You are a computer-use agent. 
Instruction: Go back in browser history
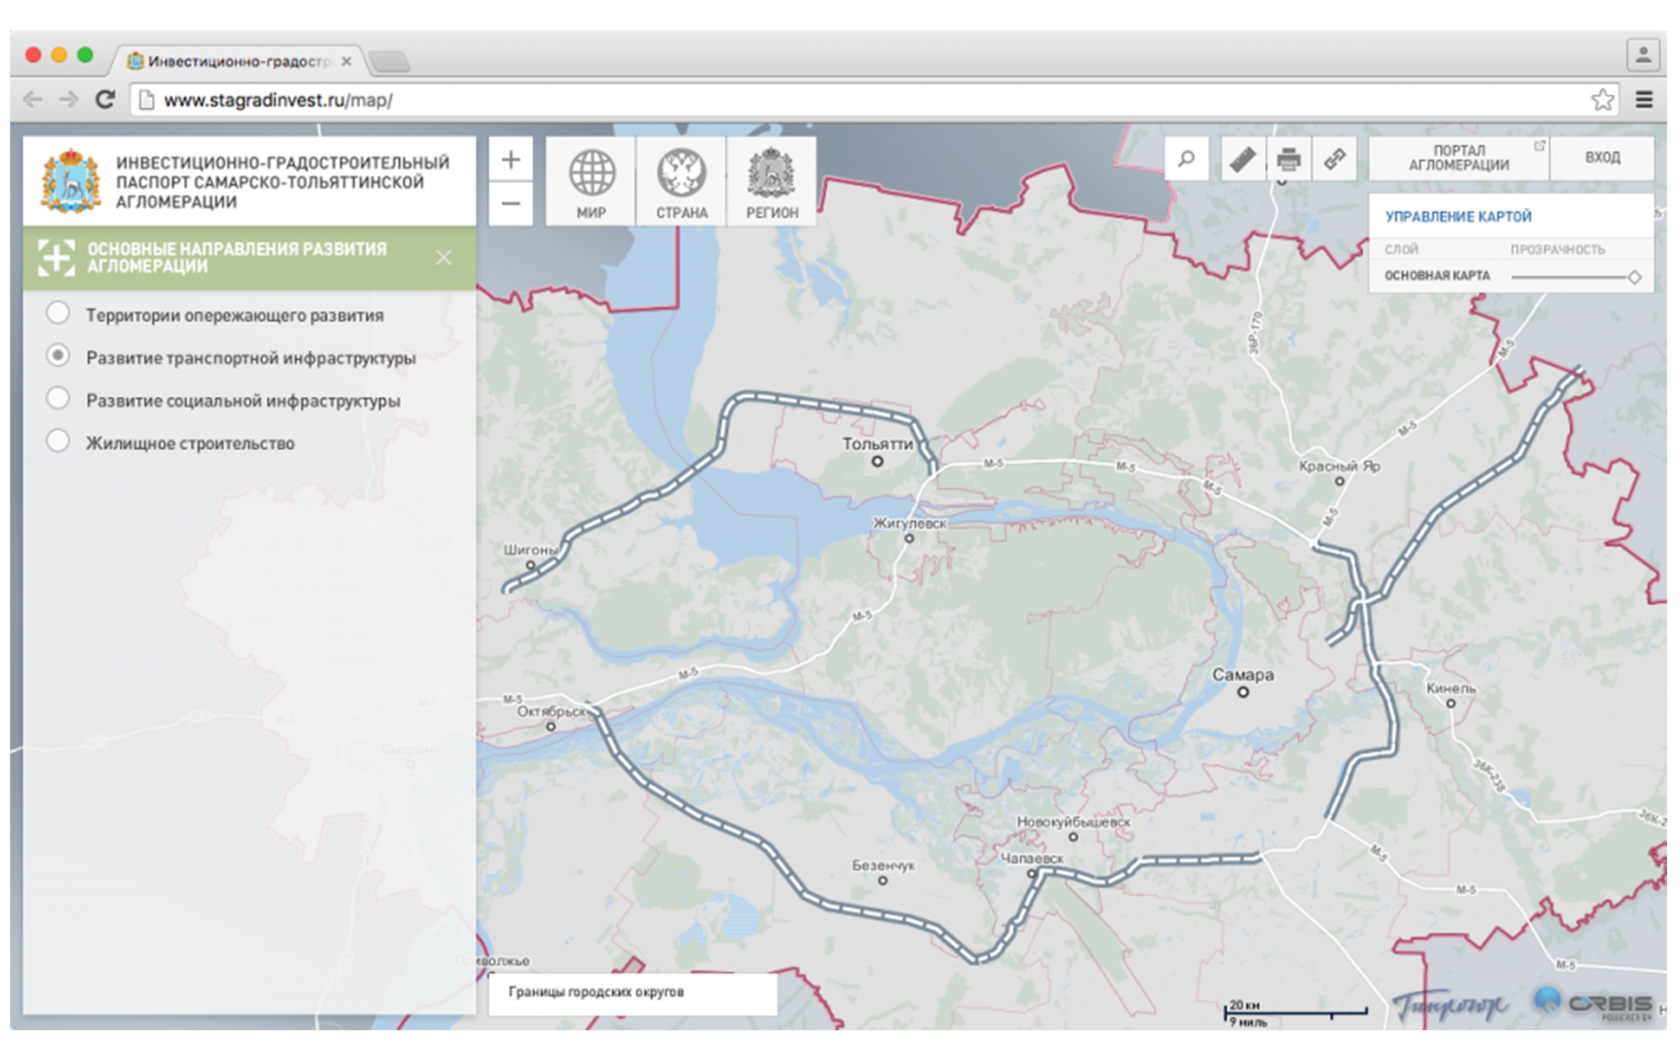33,99
